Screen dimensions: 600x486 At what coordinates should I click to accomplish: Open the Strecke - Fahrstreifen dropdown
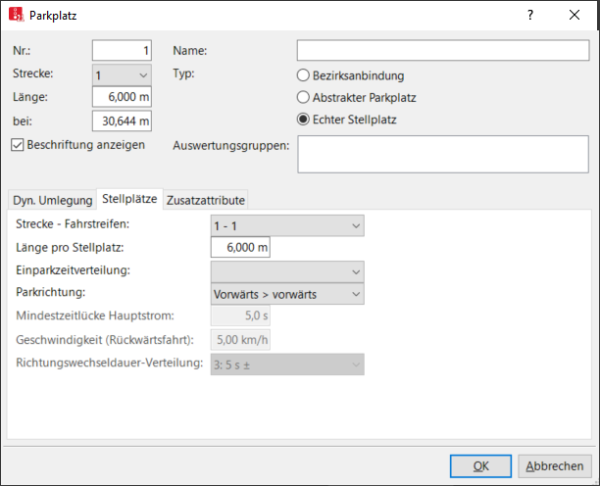pos(287,227)
